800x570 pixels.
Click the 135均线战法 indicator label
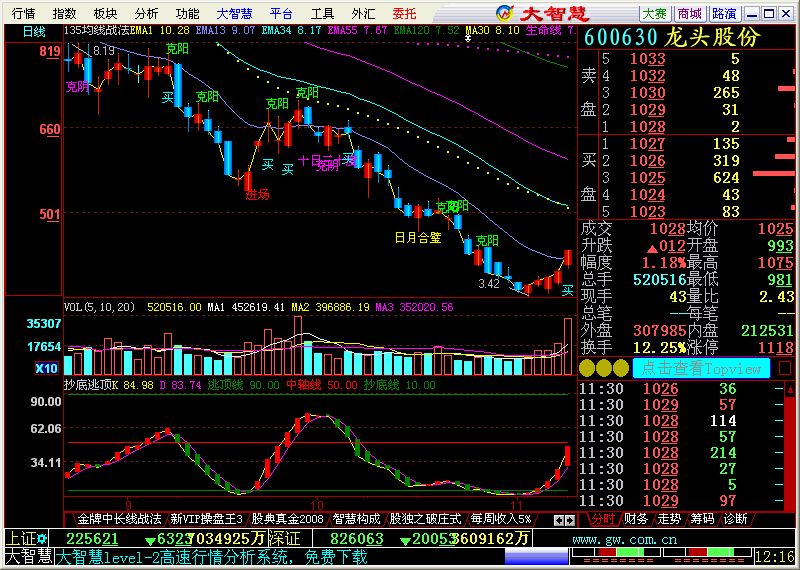97,31
